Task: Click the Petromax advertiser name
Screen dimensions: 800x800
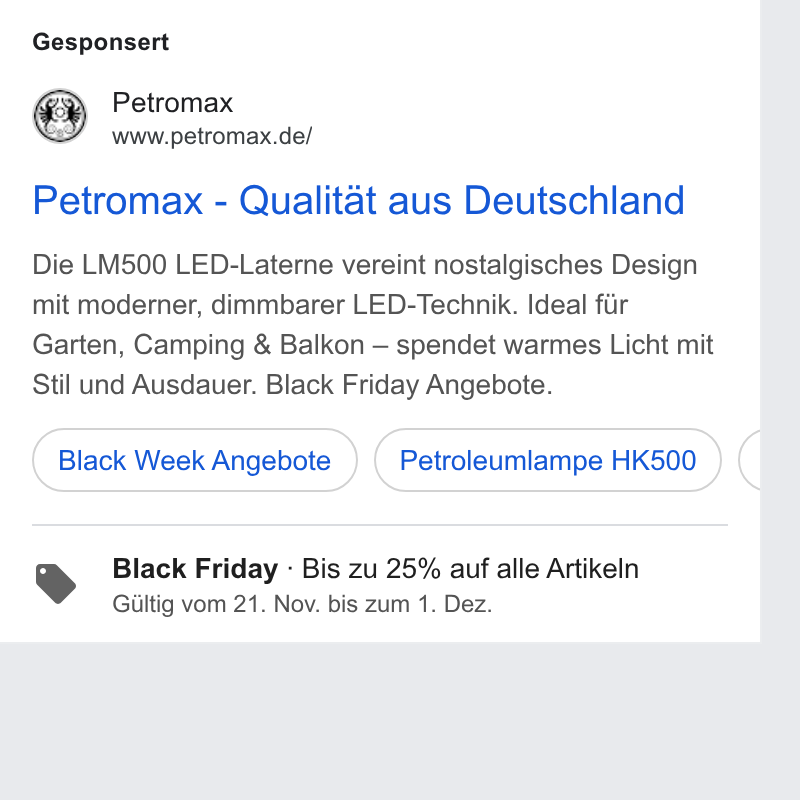Action: point(172,103)
